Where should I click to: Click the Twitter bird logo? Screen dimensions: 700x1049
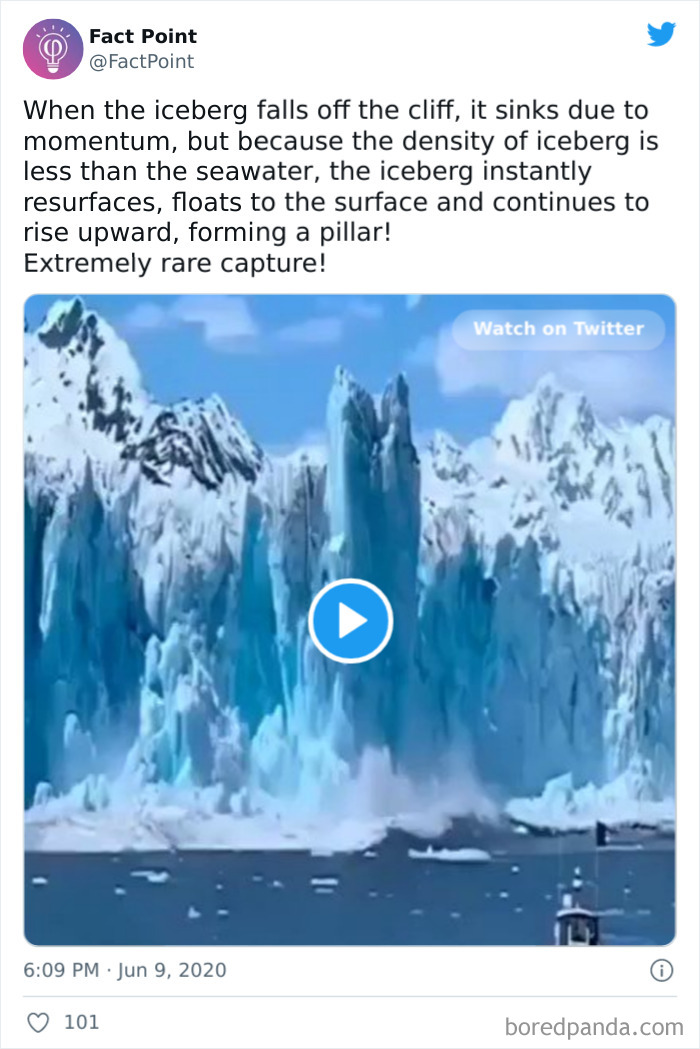661,34
